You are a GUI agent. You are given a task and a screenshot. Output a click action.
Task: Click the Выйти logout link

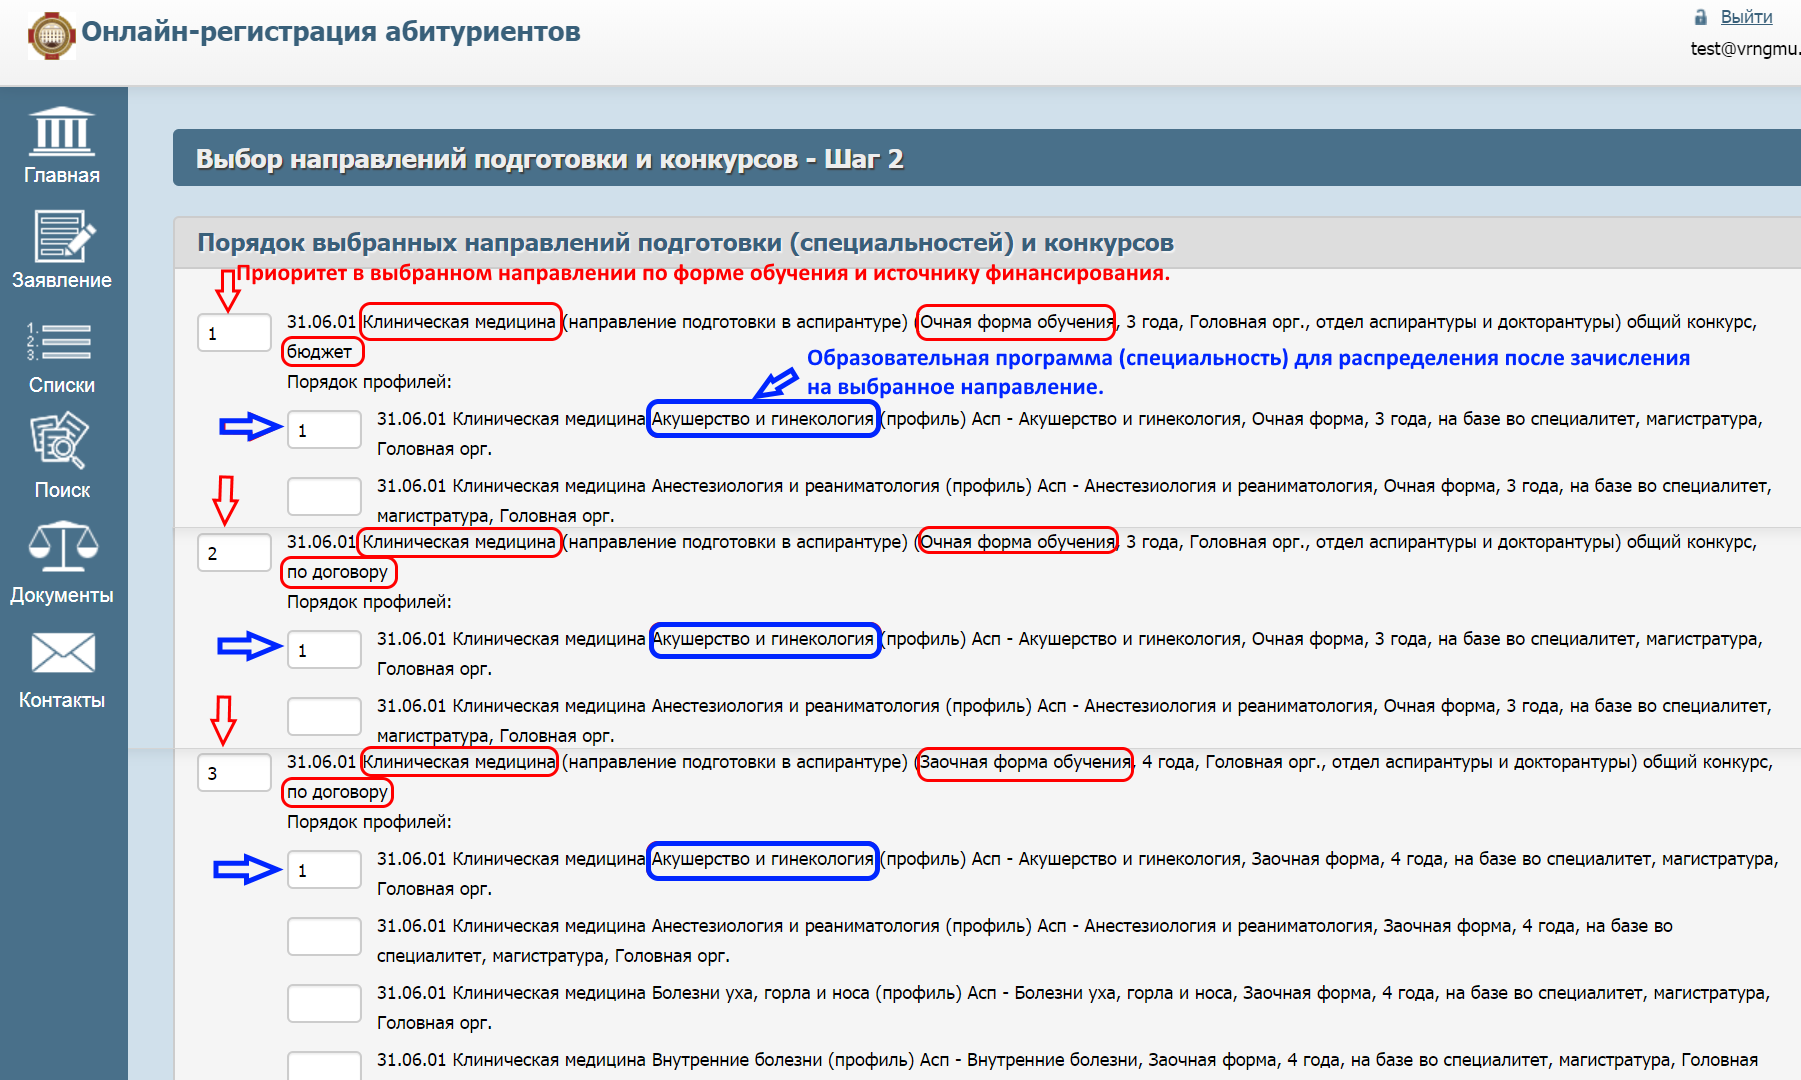pyautogui.click(x=1746, y=17)
